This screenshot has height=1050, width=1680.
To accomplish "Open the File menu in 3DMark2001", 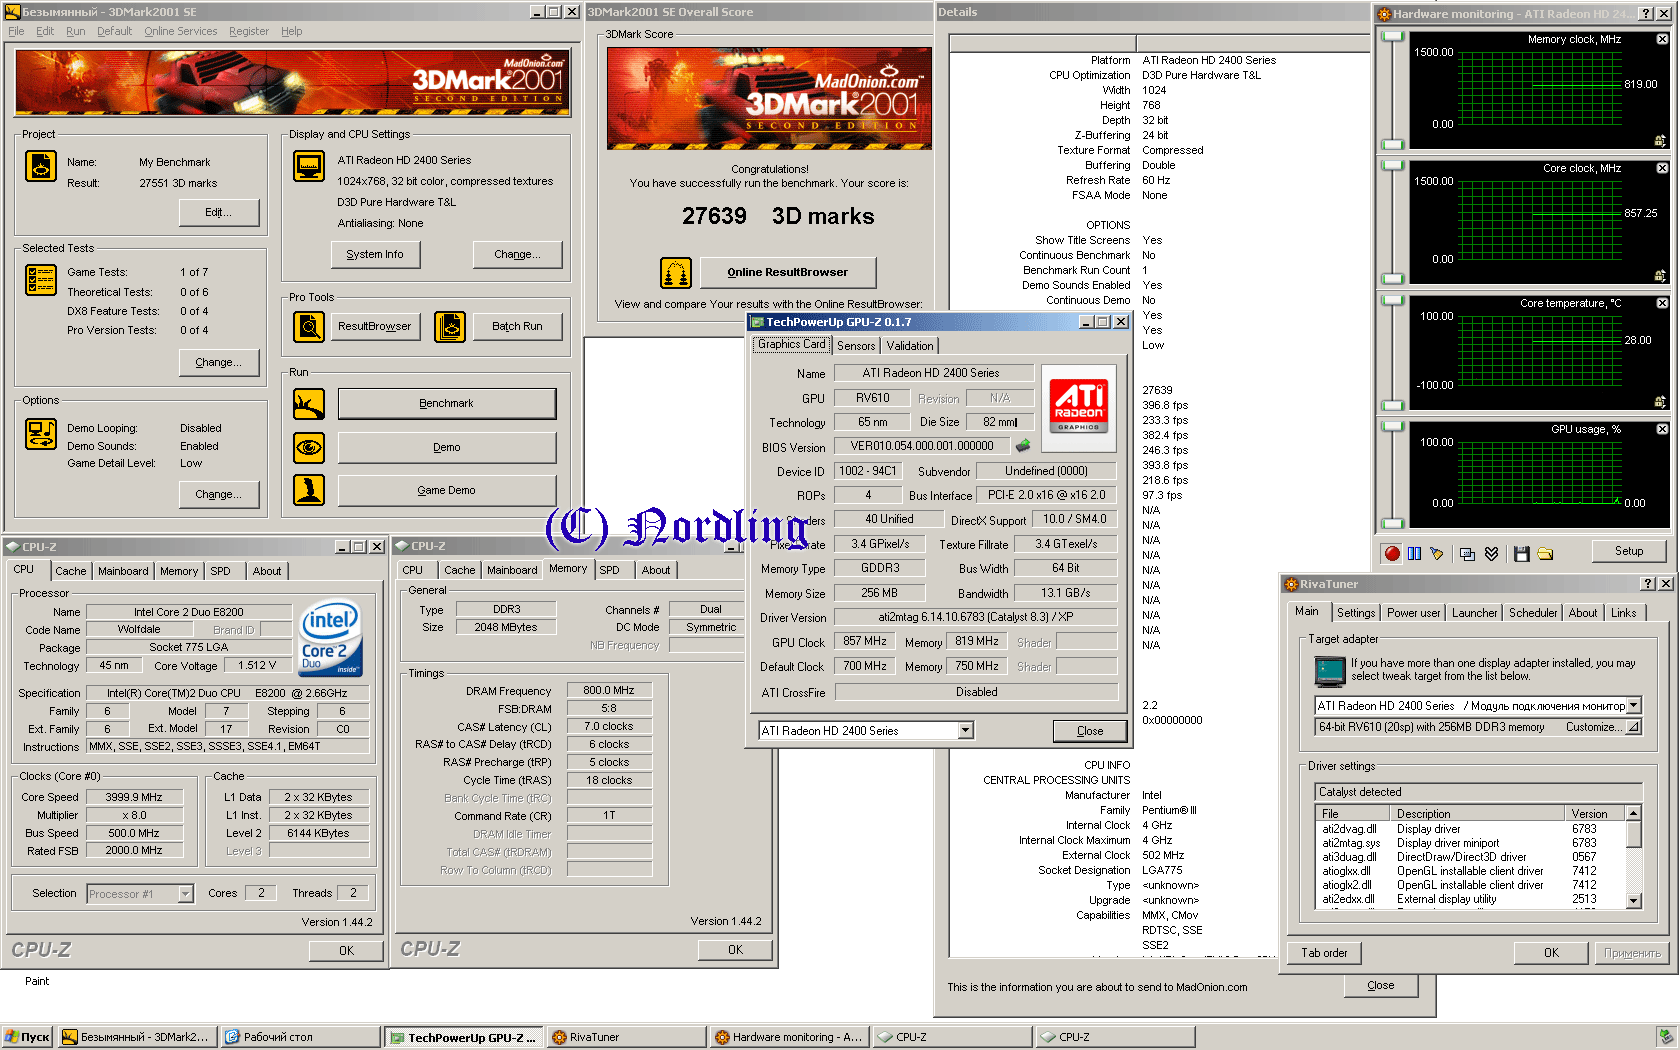I will click(16, 31).
